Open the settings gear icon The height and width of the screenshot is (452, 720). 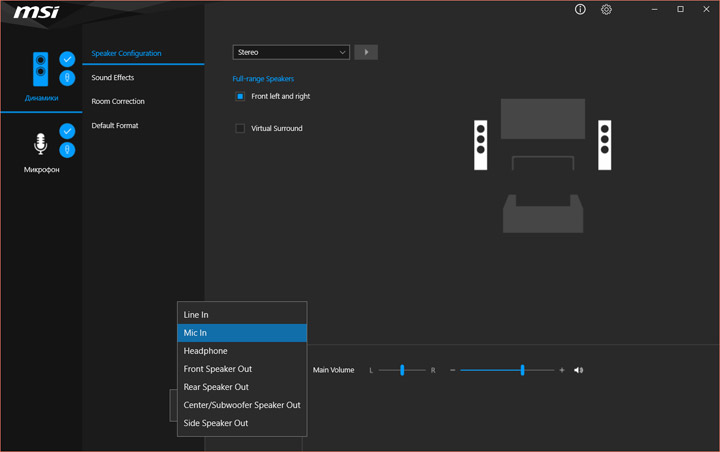pyautogui.click(x=606, y=10)
